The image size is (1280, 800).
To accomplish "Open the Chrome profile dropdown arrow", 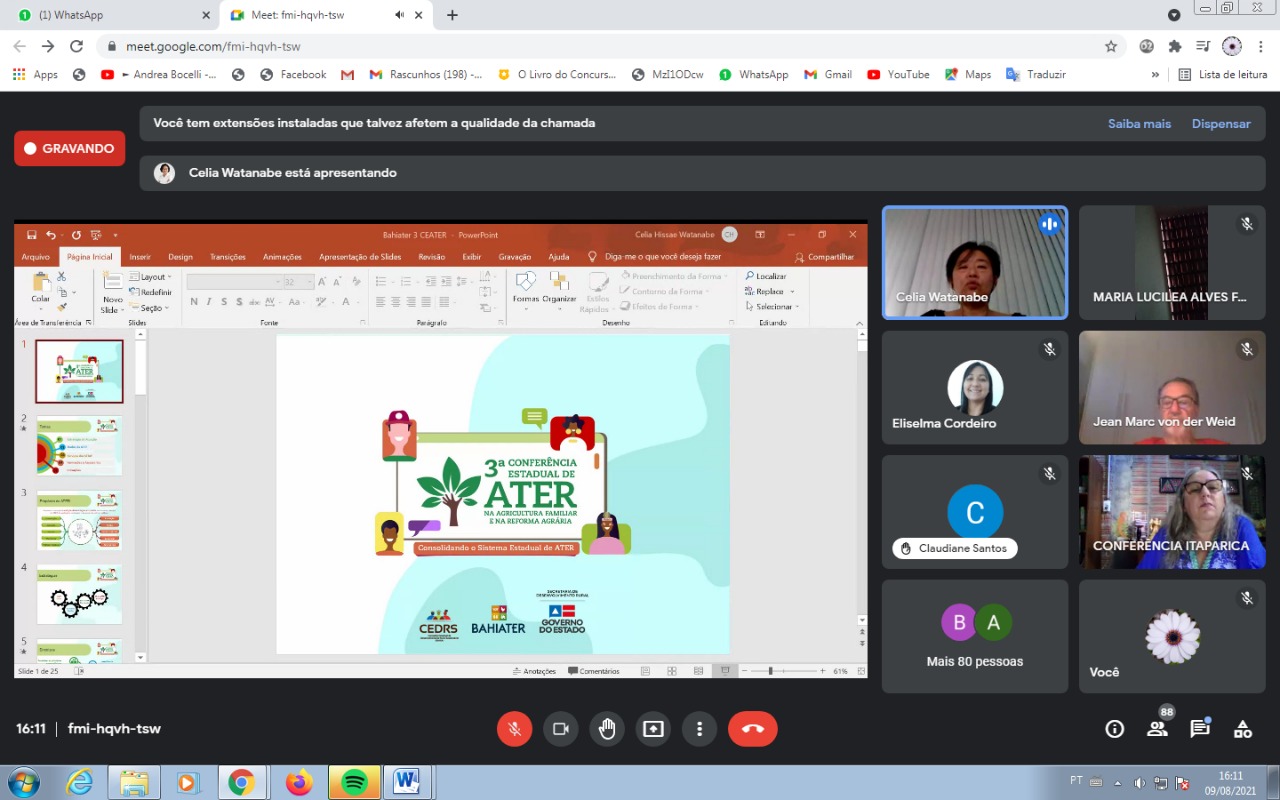I will pyautogui.click(x=1174, y=15).
